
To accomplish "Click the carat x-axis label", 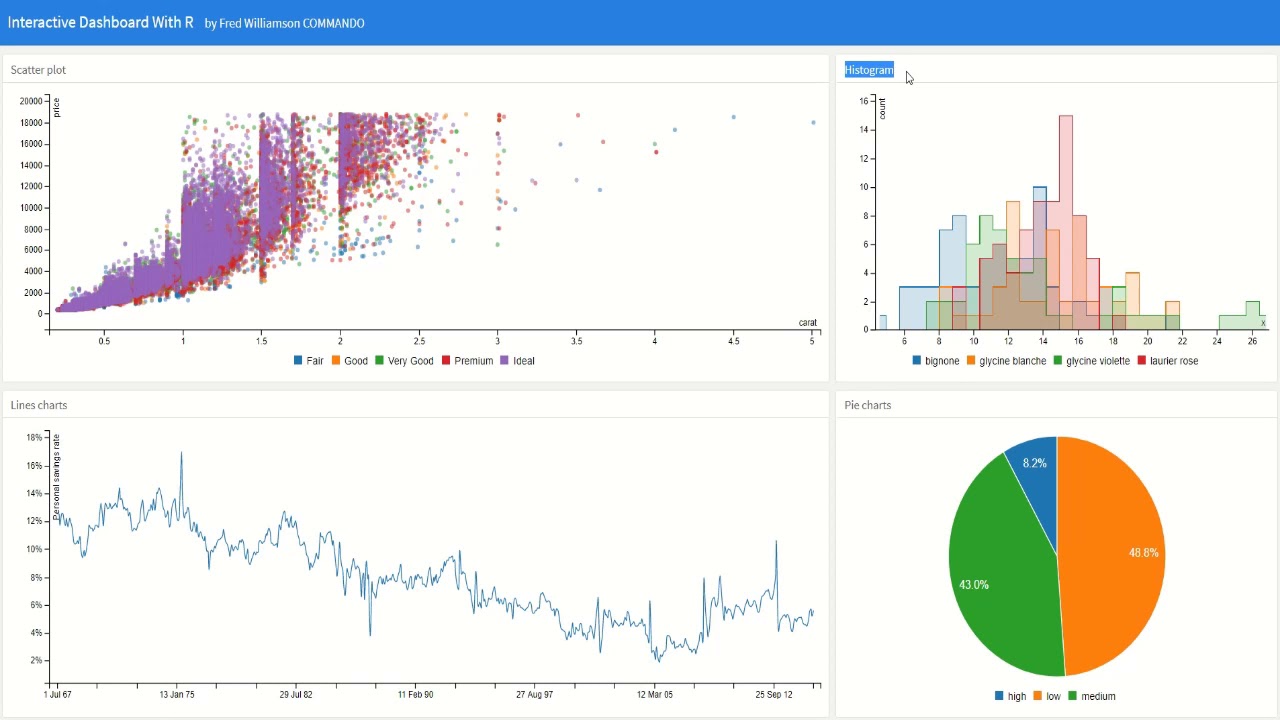I will [x=808, y=322].
